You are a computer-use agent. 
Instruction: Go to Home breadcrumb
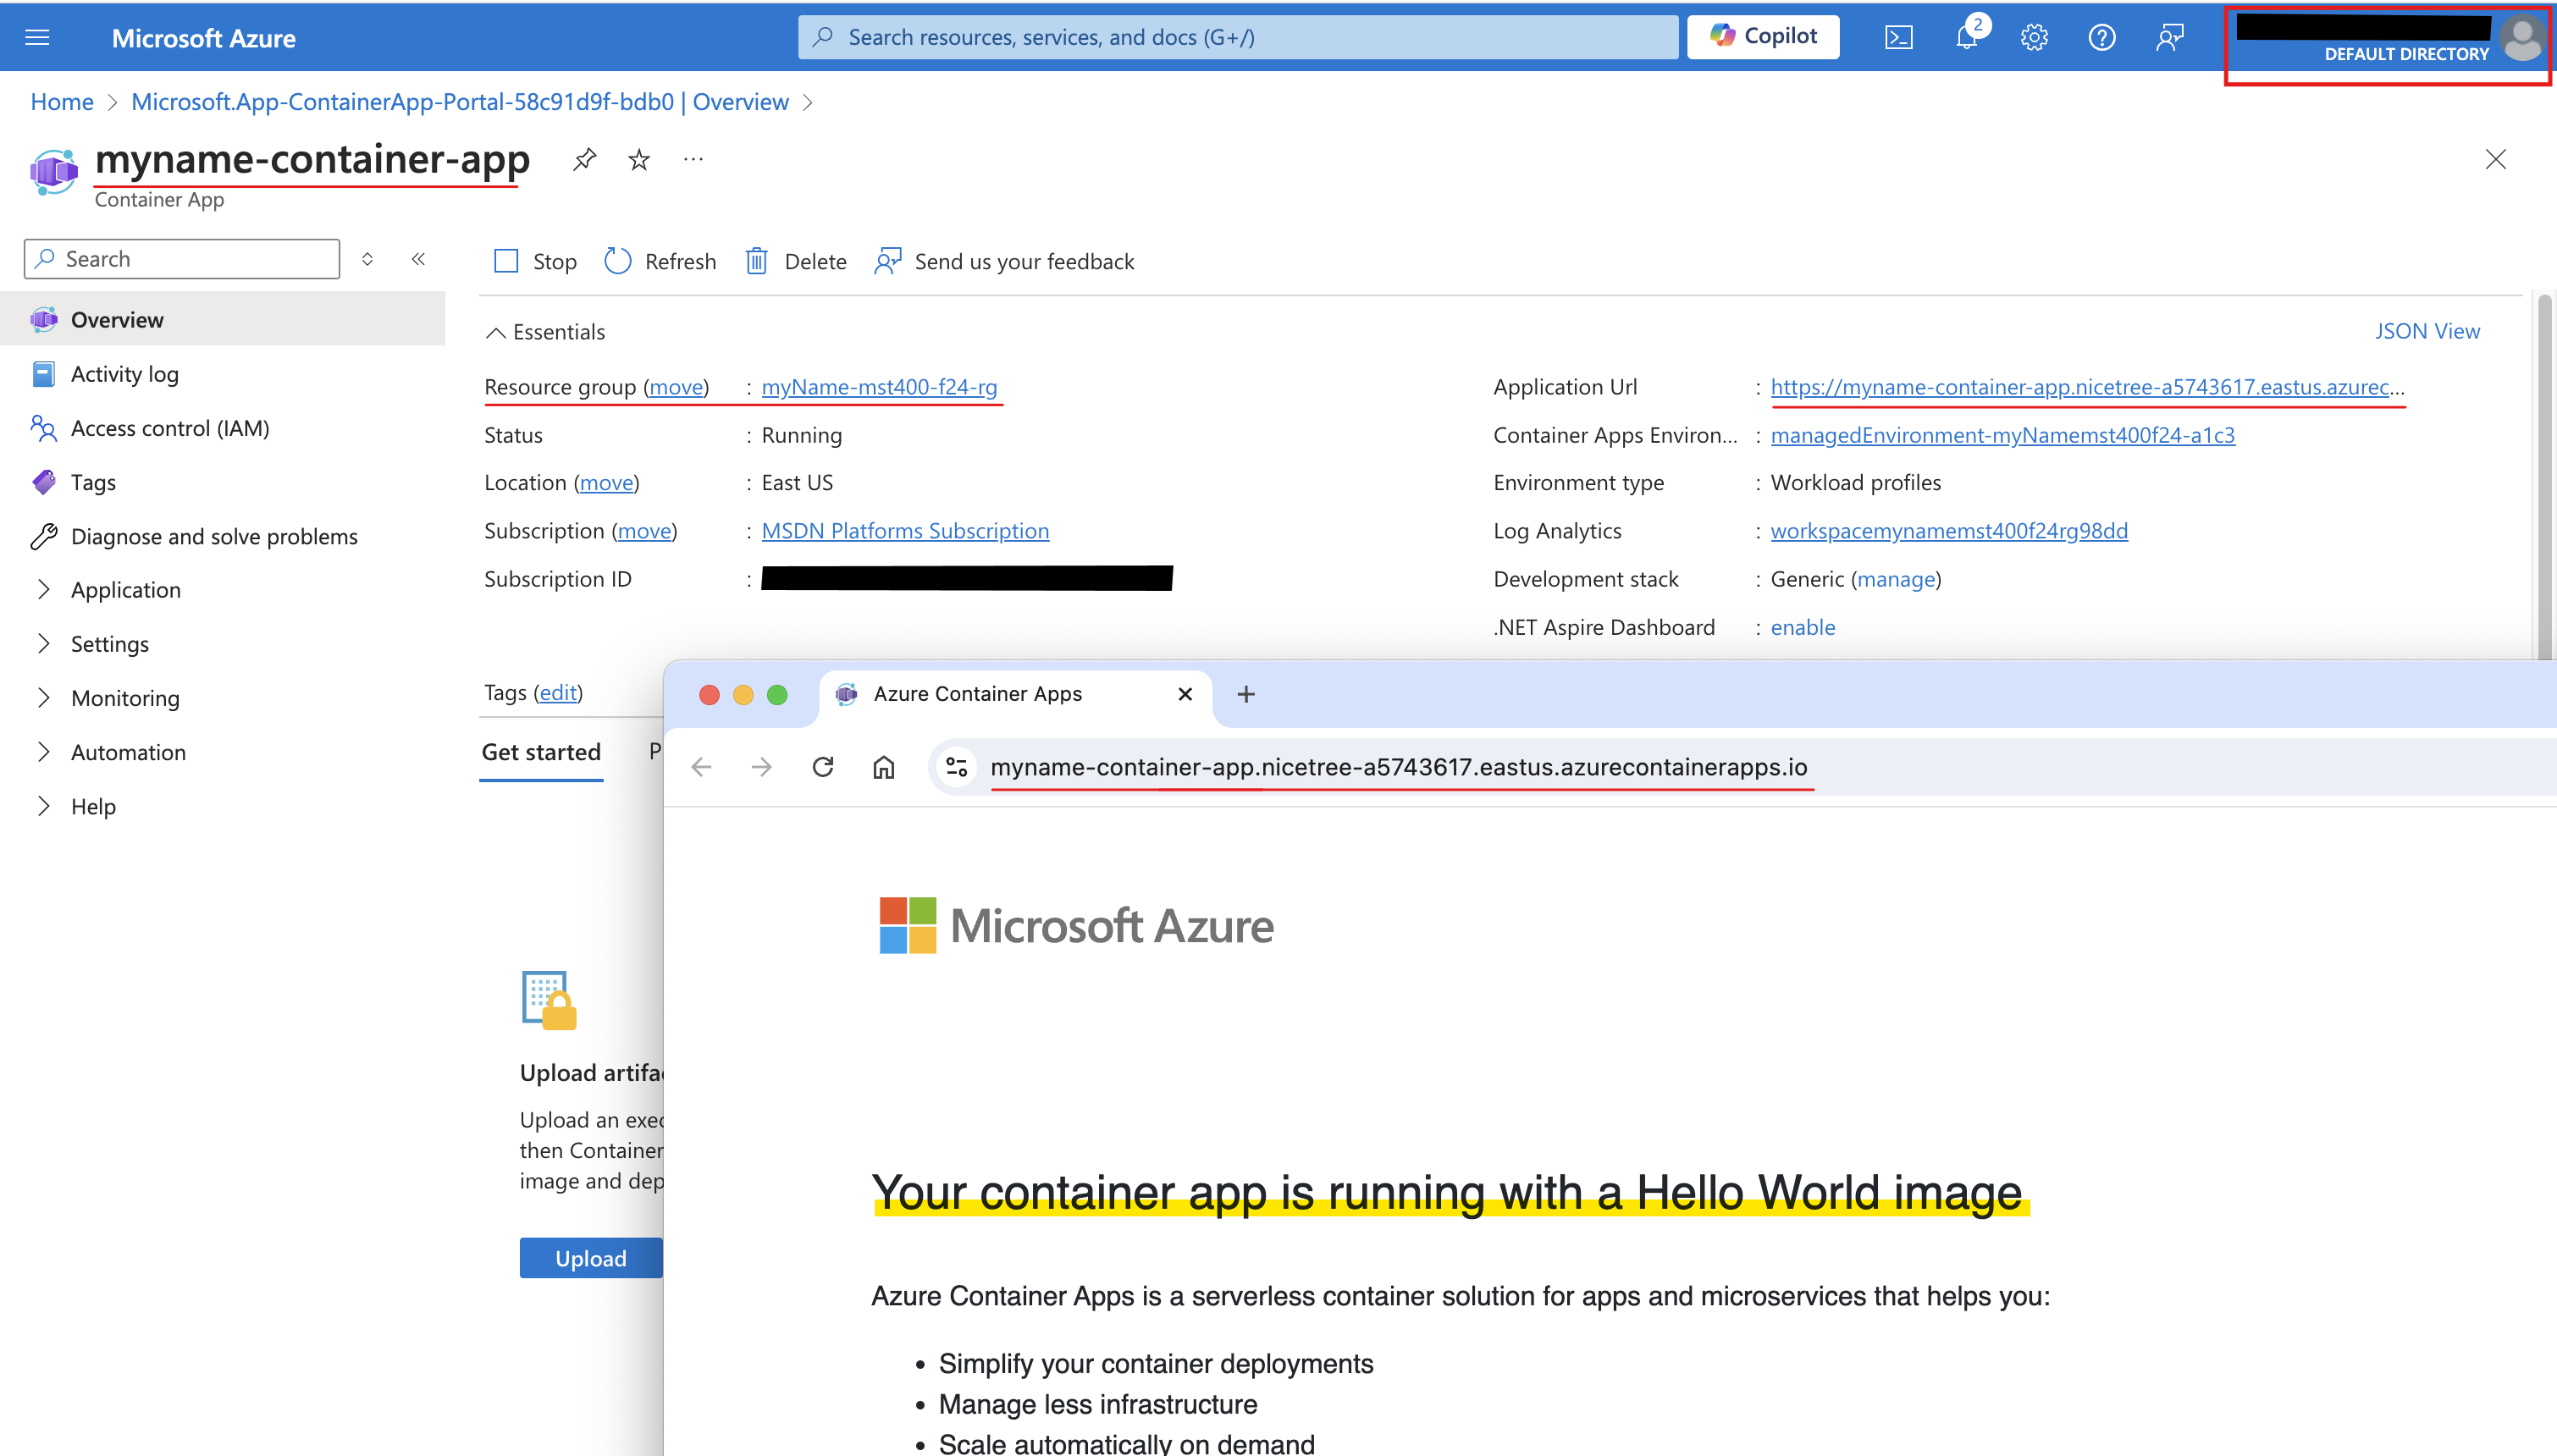point(62,102)
